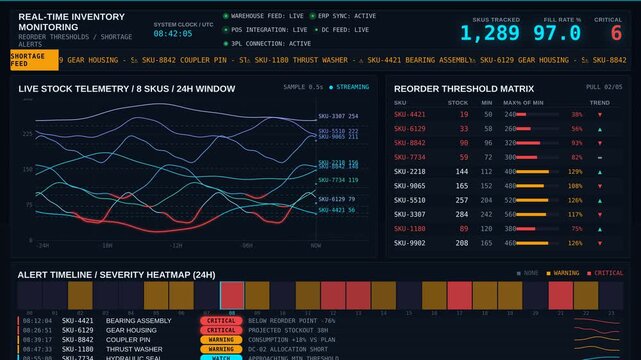Click the CRITICAL badge for Bearing Assembly alert

[221, 321]
